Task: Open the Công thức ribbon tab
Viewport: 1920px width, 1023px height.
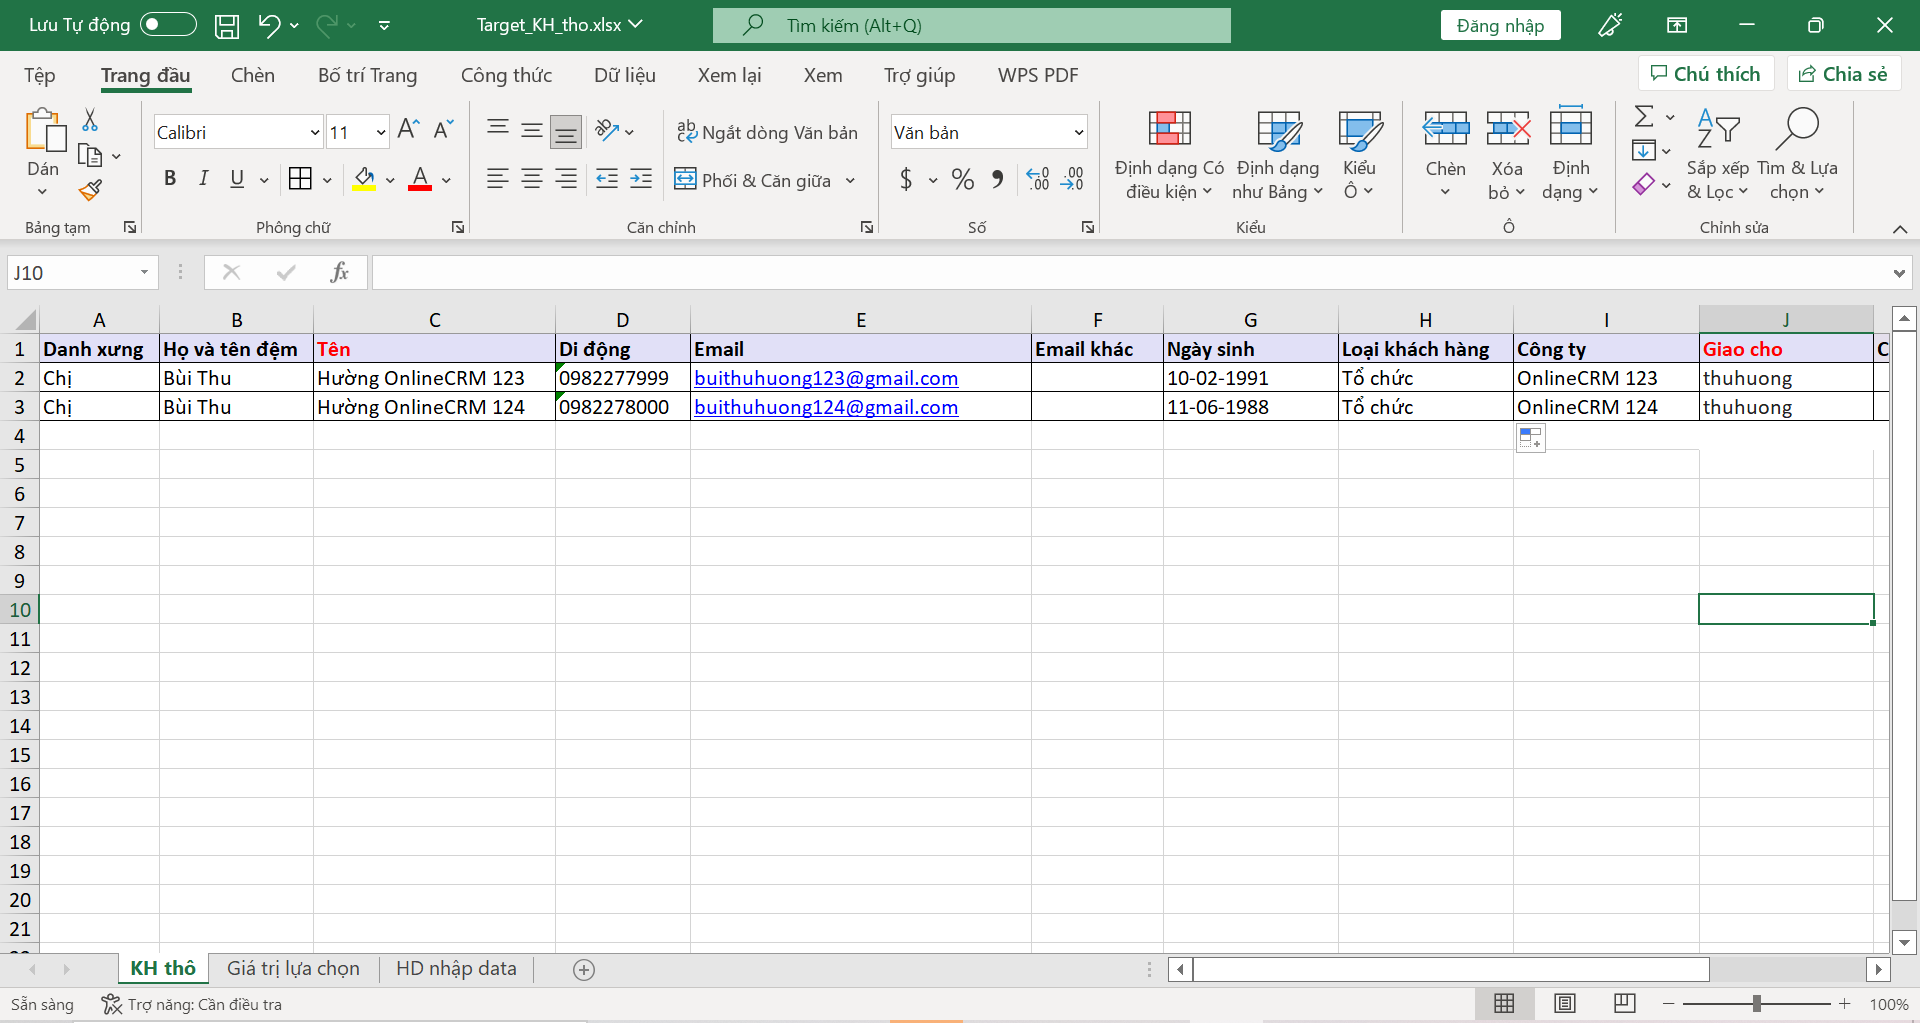Action: pyautogui.click(x=506, y=75)
